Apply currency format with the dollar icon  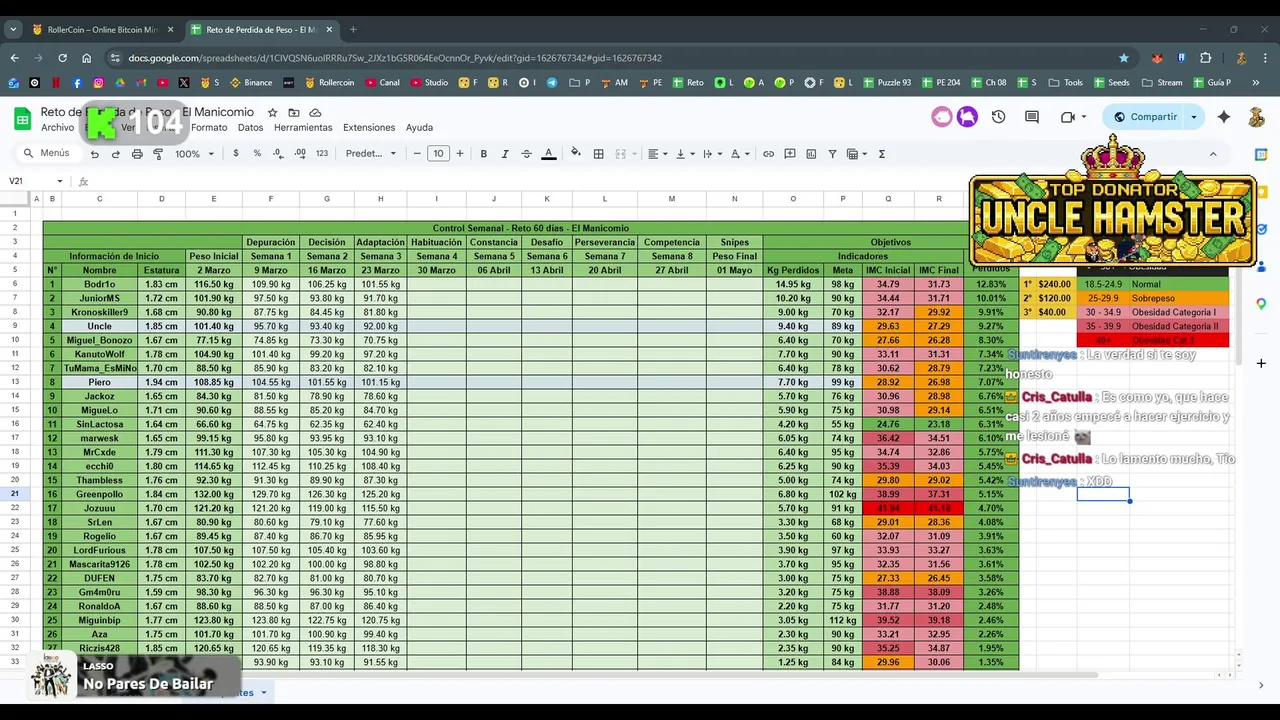tap(236, 154)
